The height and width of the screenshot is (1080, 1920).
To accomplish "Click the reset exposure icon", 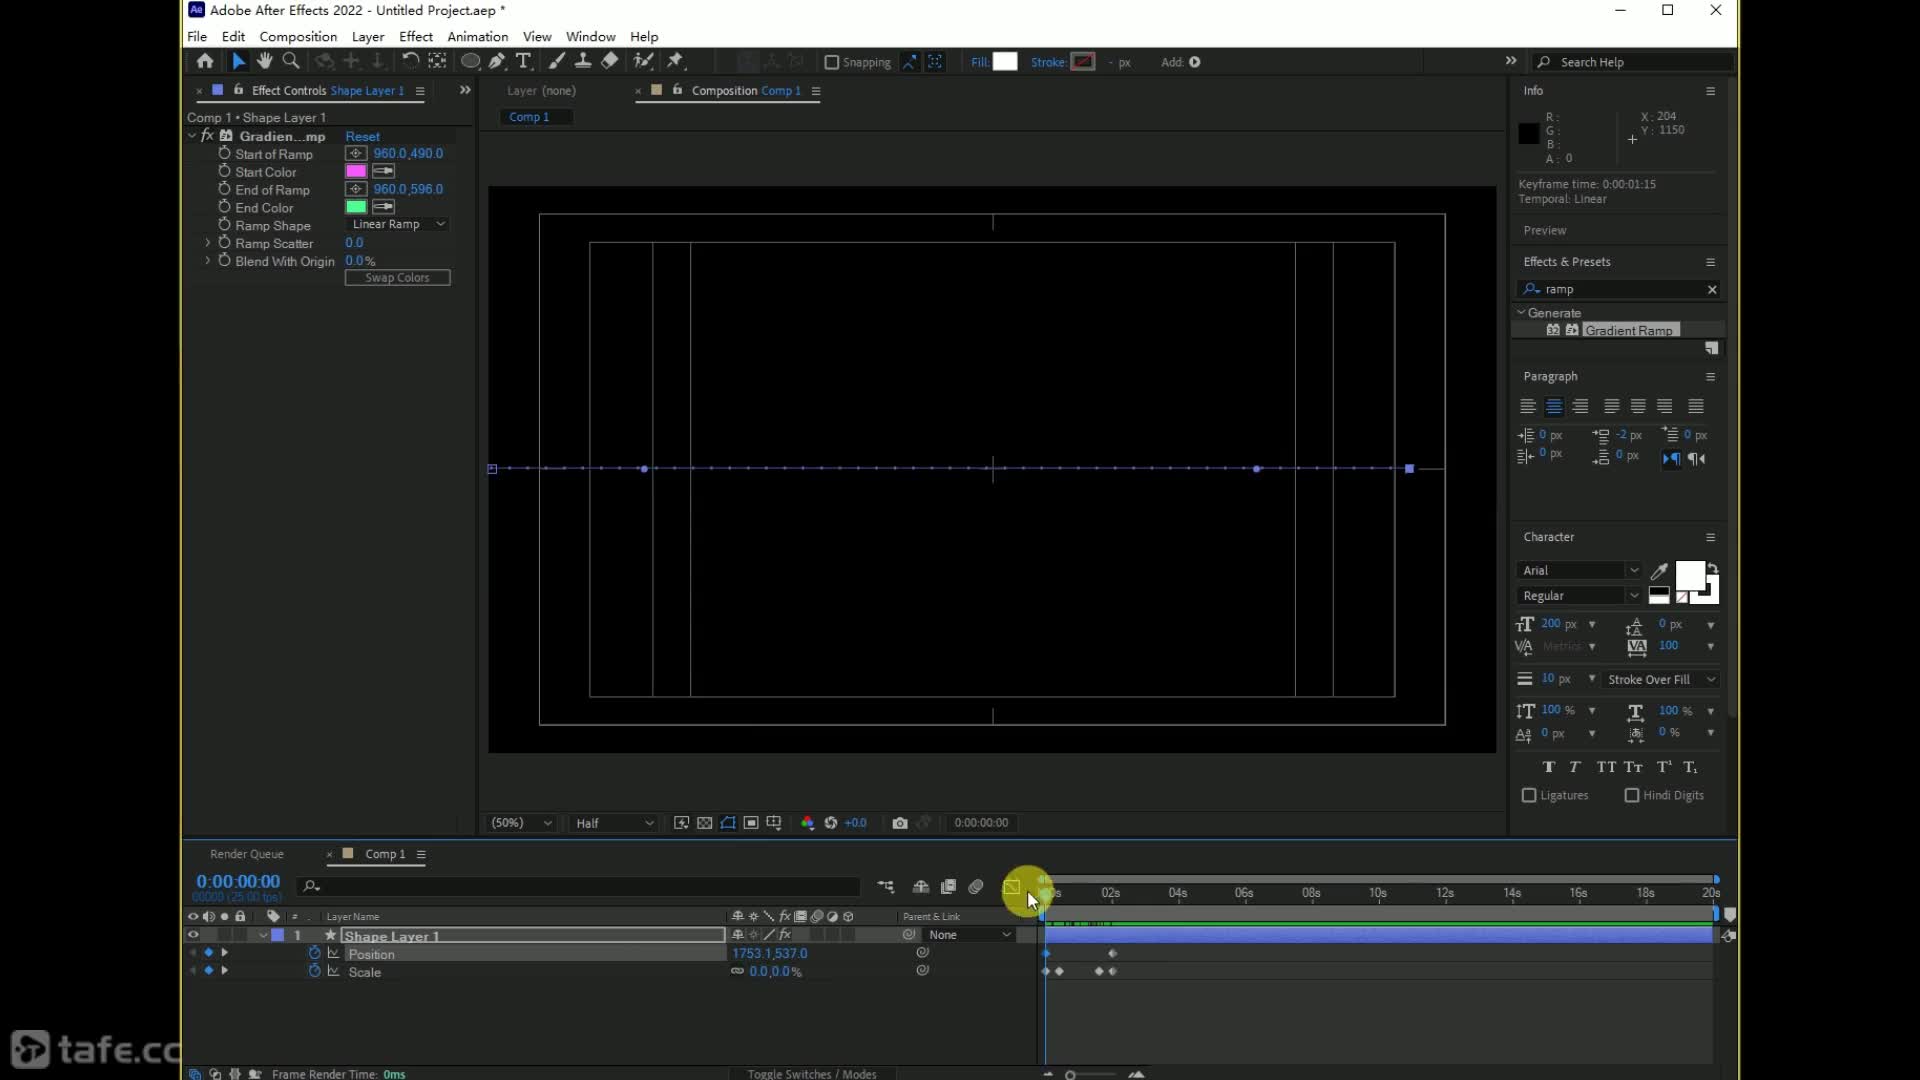I will click(831, 823).
